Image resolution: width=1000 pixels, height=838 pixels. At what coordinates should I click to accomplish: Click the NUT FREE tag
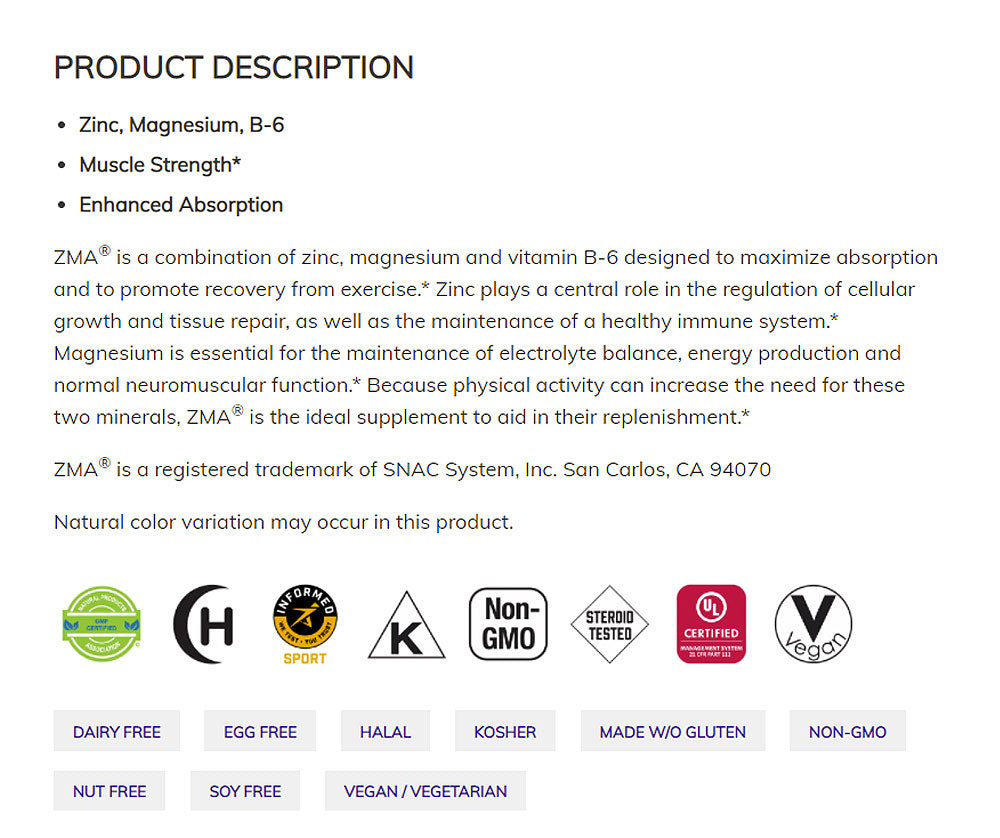[109, 791]
